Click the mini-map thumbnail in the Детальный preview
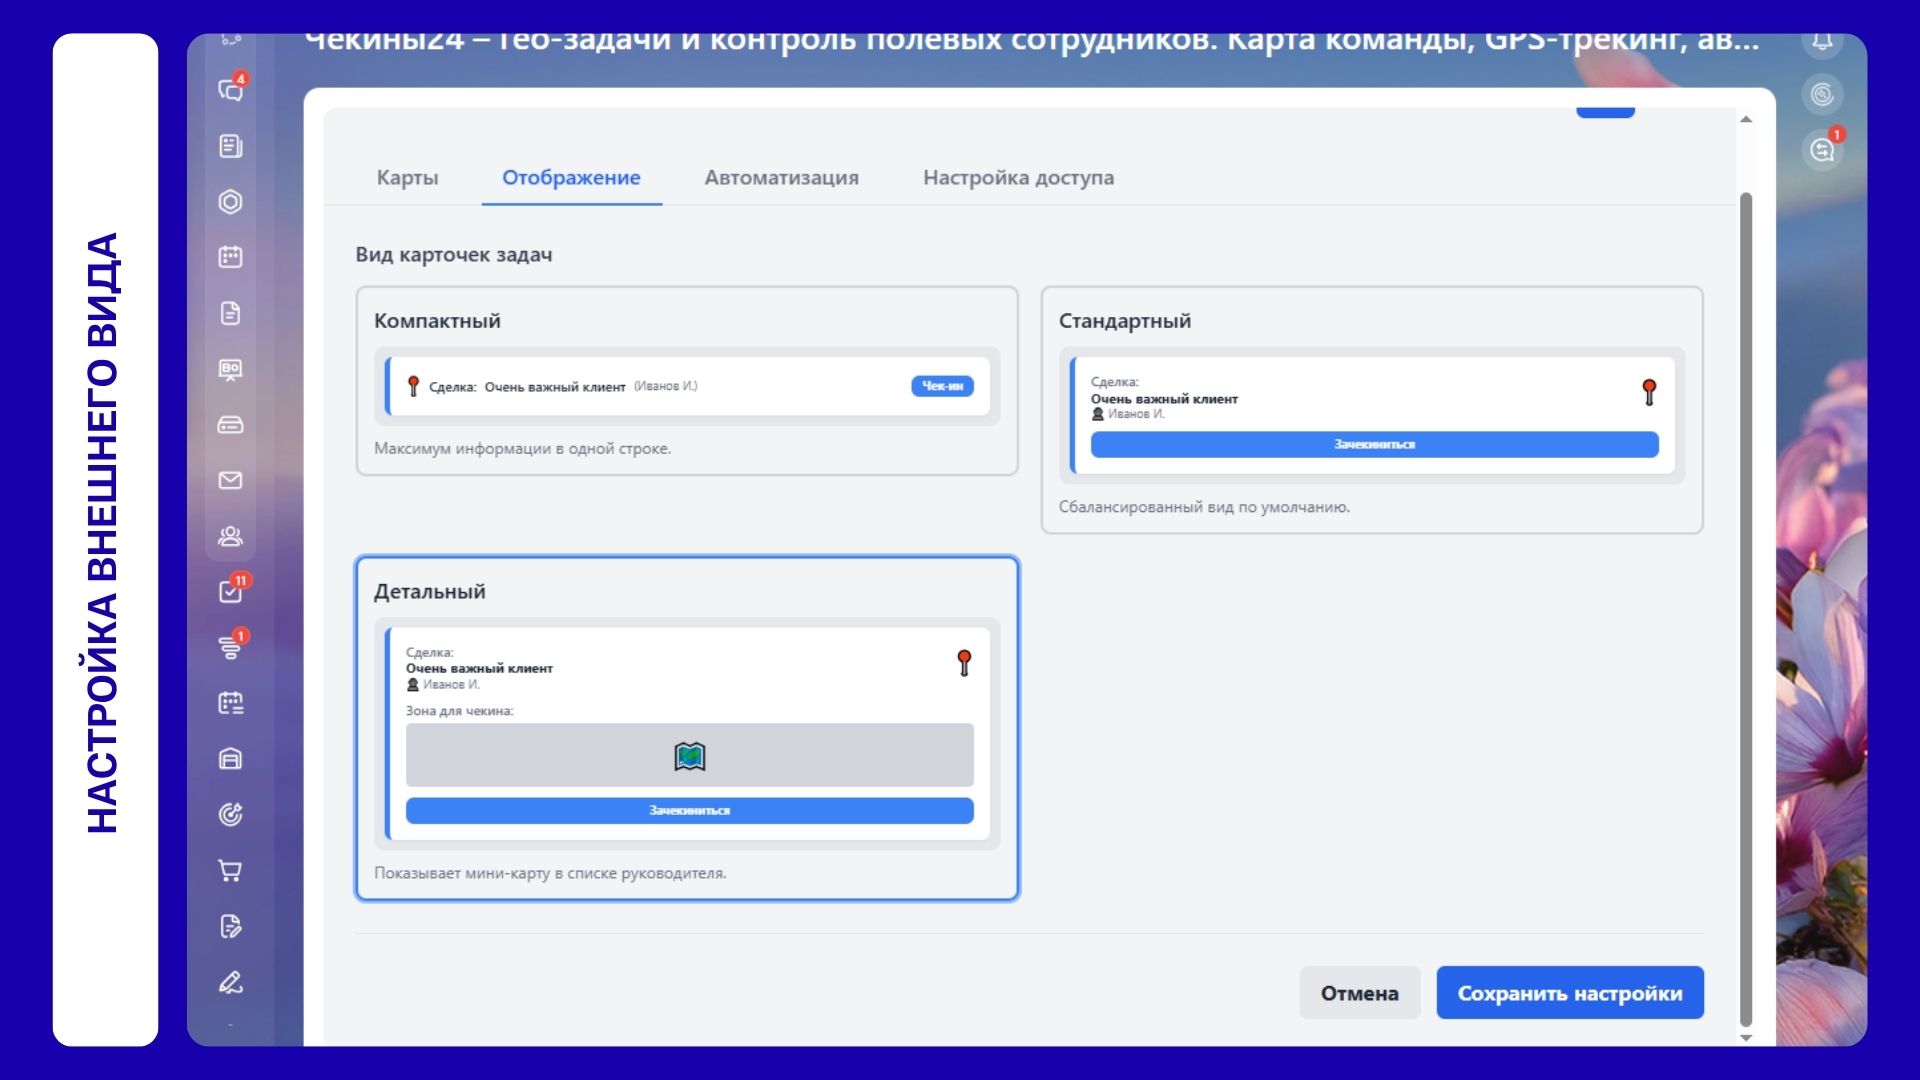Image resolution: width=1920 pixels, height=1080 pixels. click(689, 755)
